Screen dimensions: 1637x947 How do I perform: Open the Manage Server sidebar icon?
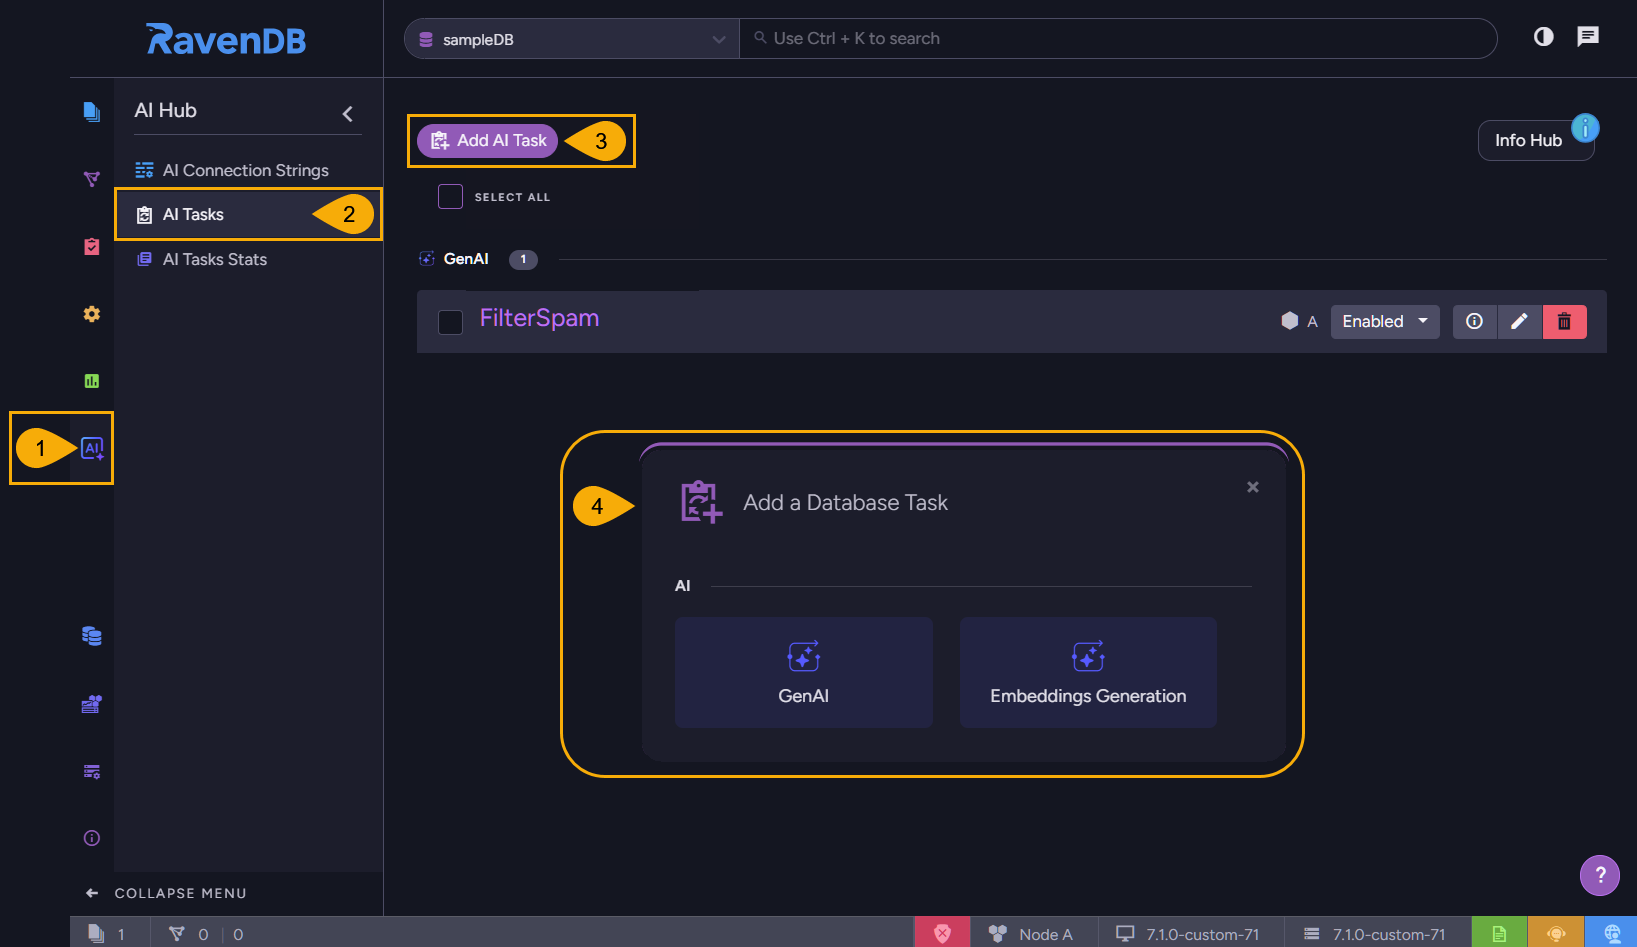pos(92,771)
